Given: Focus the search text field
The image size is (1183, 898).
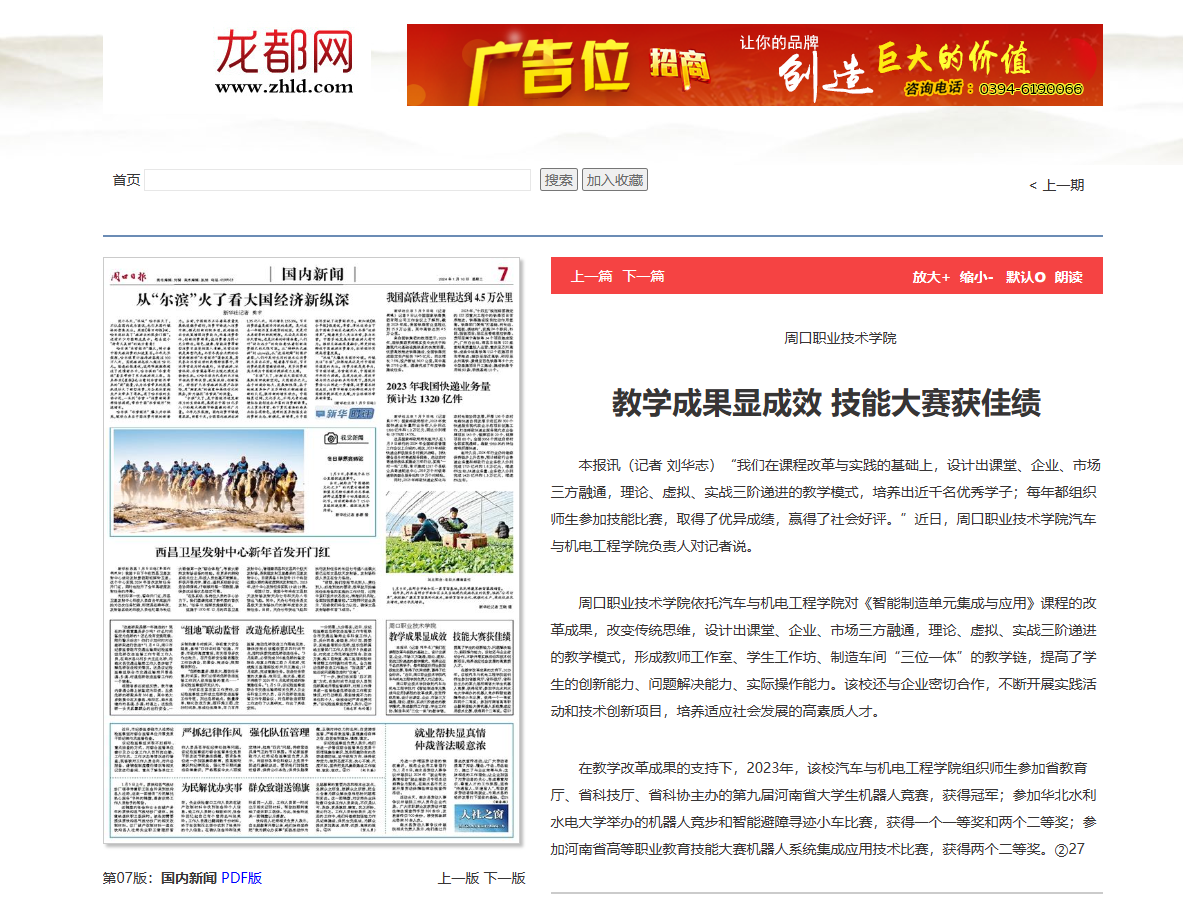Looking at the screenshot, I should pyautogui.click(x=338, y=180).
